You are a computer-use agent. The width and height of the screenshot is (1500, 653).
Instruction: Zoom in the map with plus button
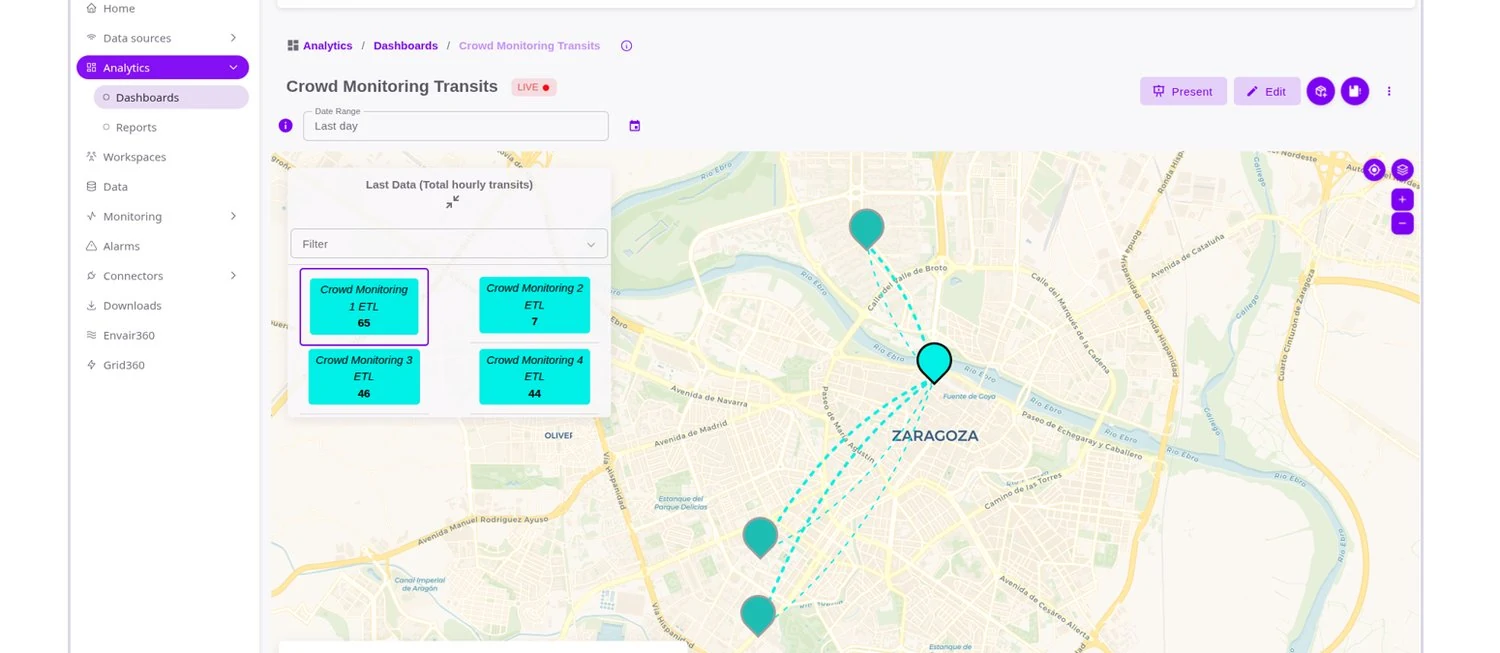(x=1402, y=200)
